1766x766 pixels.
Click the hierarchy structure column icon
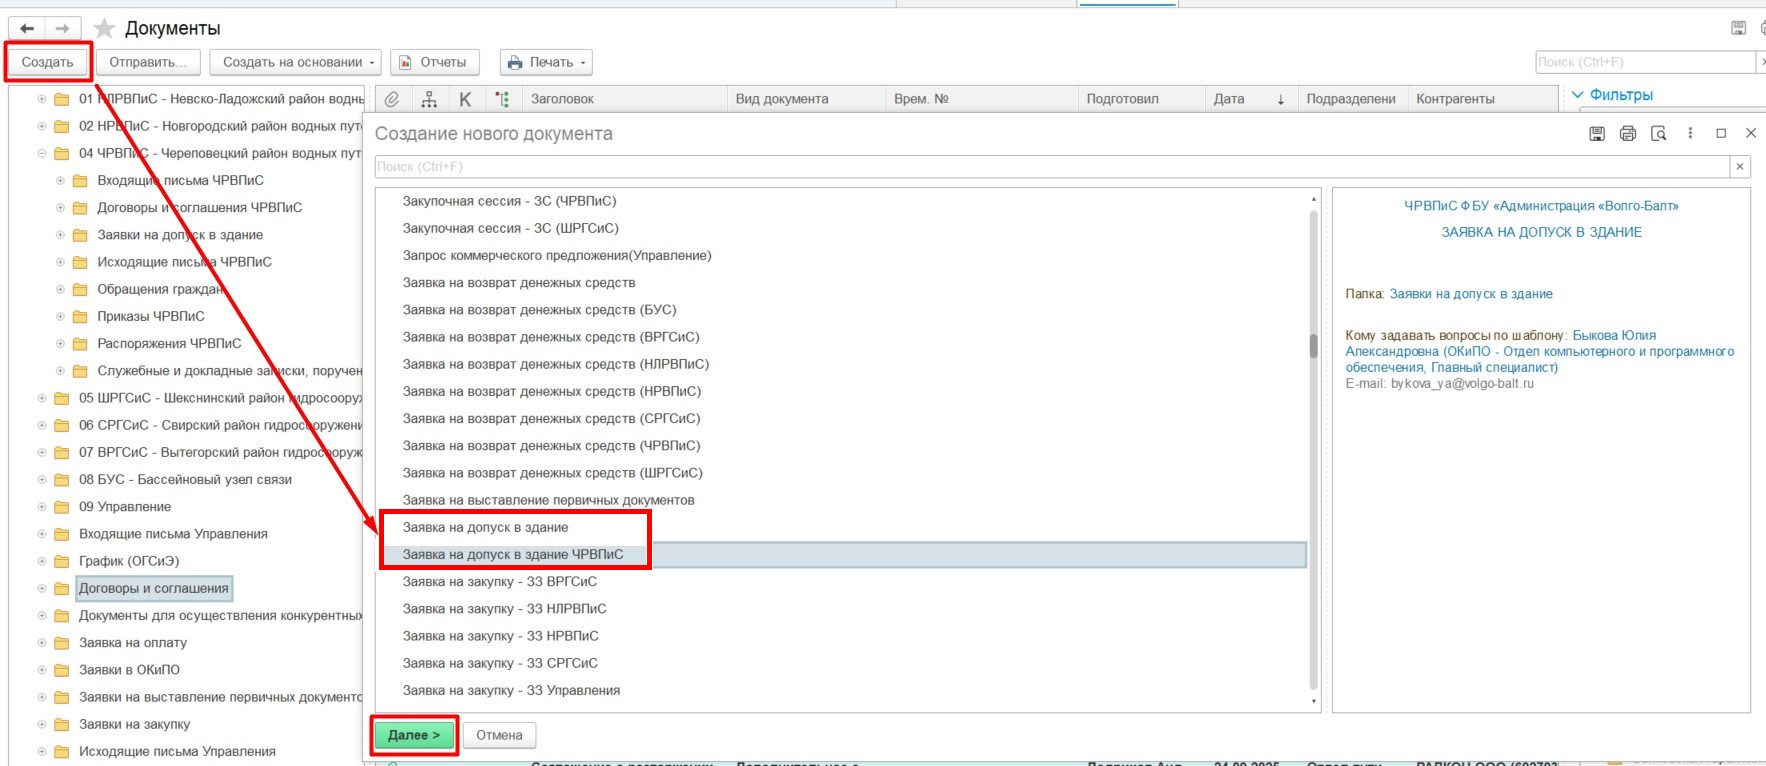click(x=429, y=99)
